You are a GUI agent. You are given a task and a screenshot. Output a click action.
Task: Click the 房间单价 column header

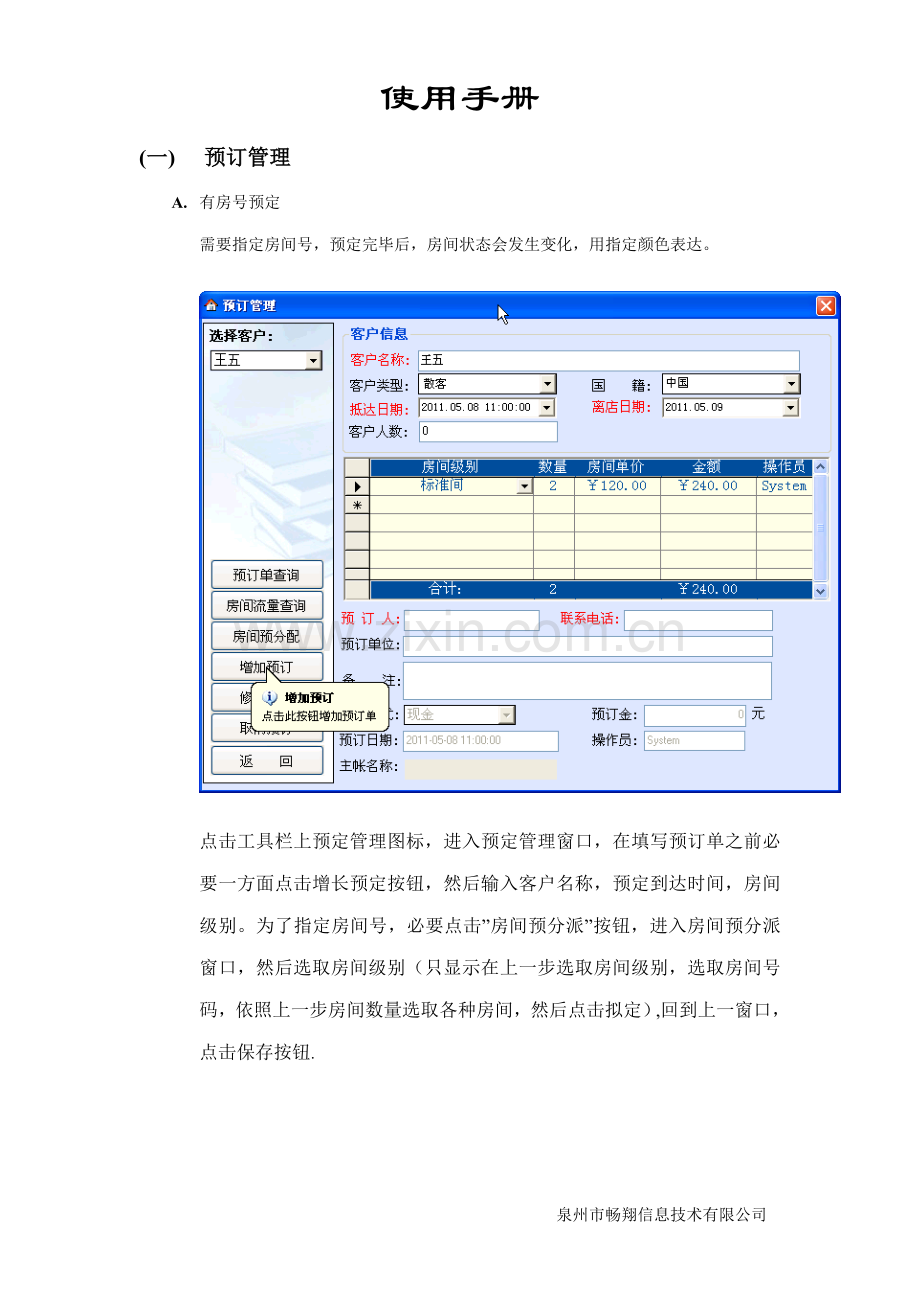(616, 467)
